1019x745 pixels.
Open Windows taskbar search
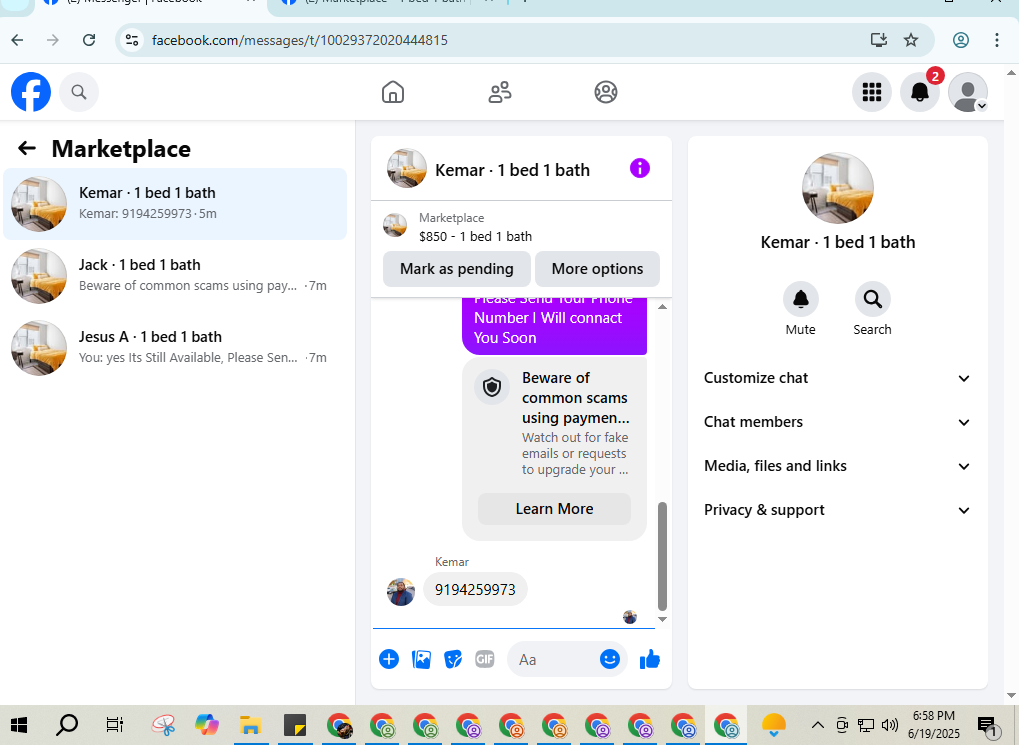click(67, 724)
